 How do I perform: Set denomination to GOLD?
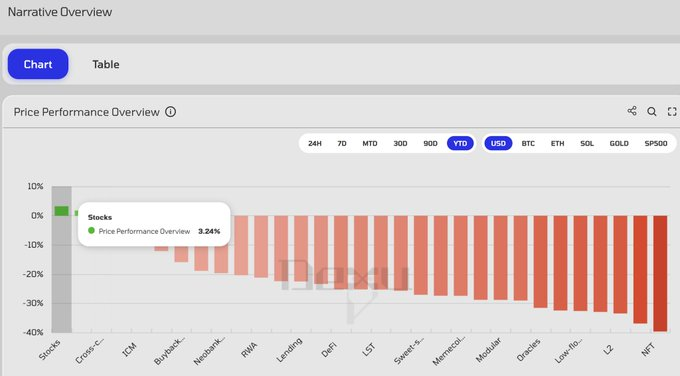point(619,144)
